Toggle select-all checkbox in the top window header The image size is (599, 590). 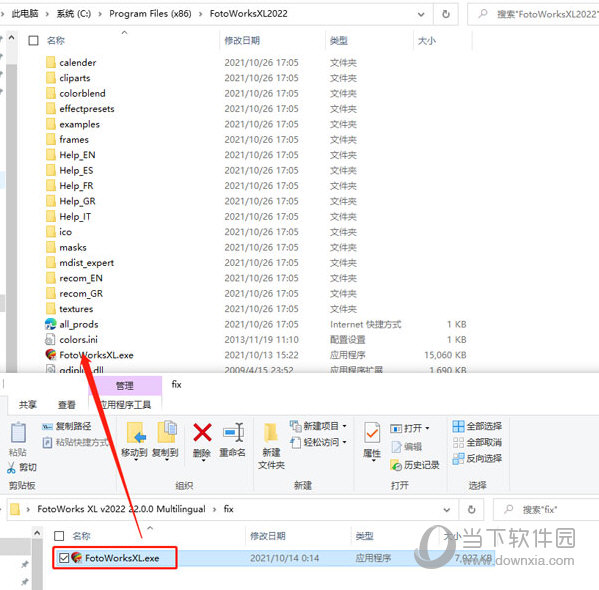[x=34, y=41]
